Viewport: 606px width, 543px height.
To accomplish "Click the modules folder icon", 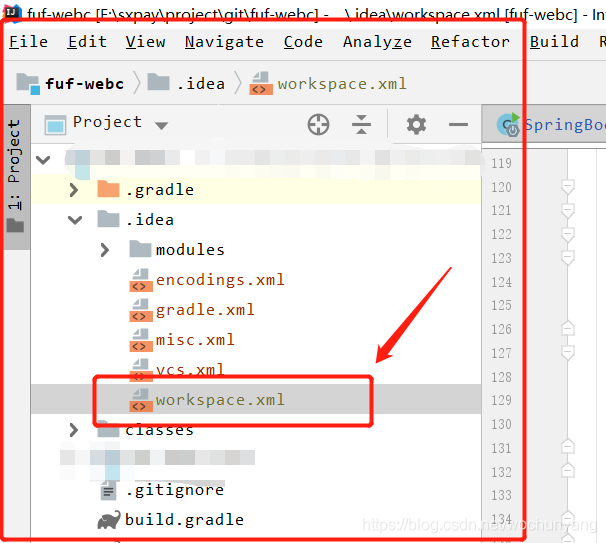I will (140, 249).
